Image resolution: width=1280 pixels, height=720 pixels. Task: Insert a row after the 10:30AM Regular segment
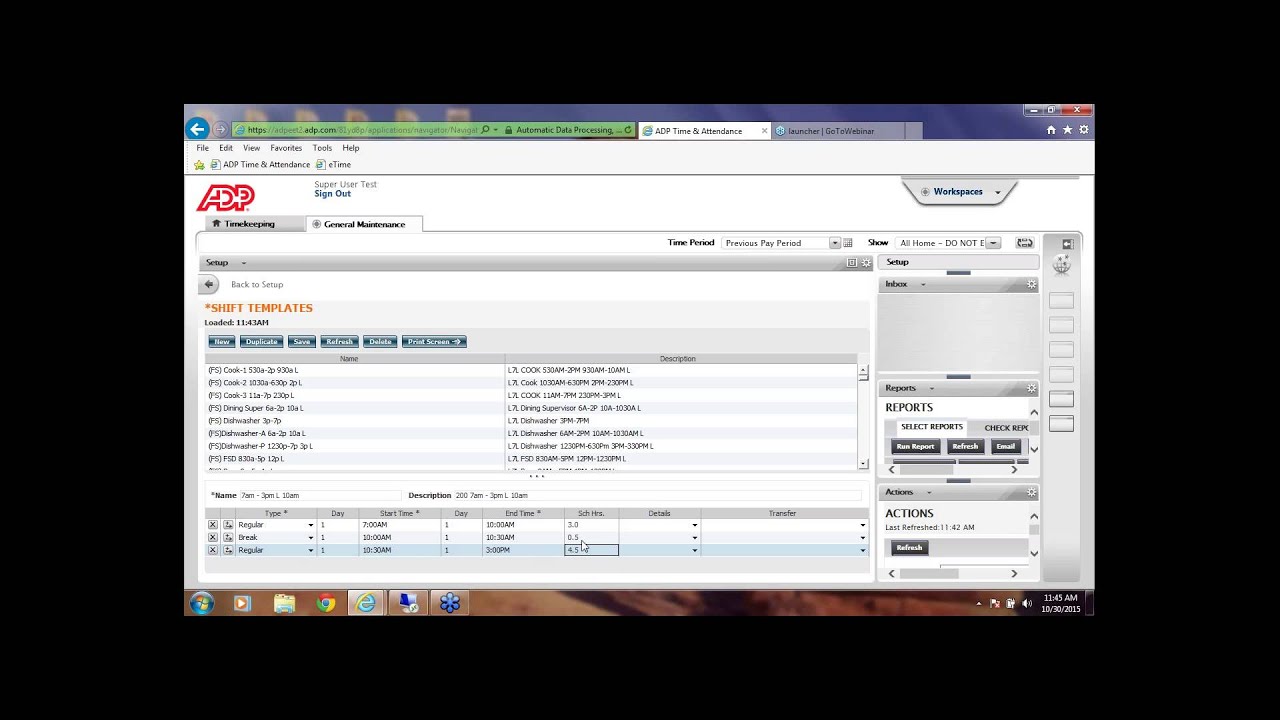pos(228,550)
